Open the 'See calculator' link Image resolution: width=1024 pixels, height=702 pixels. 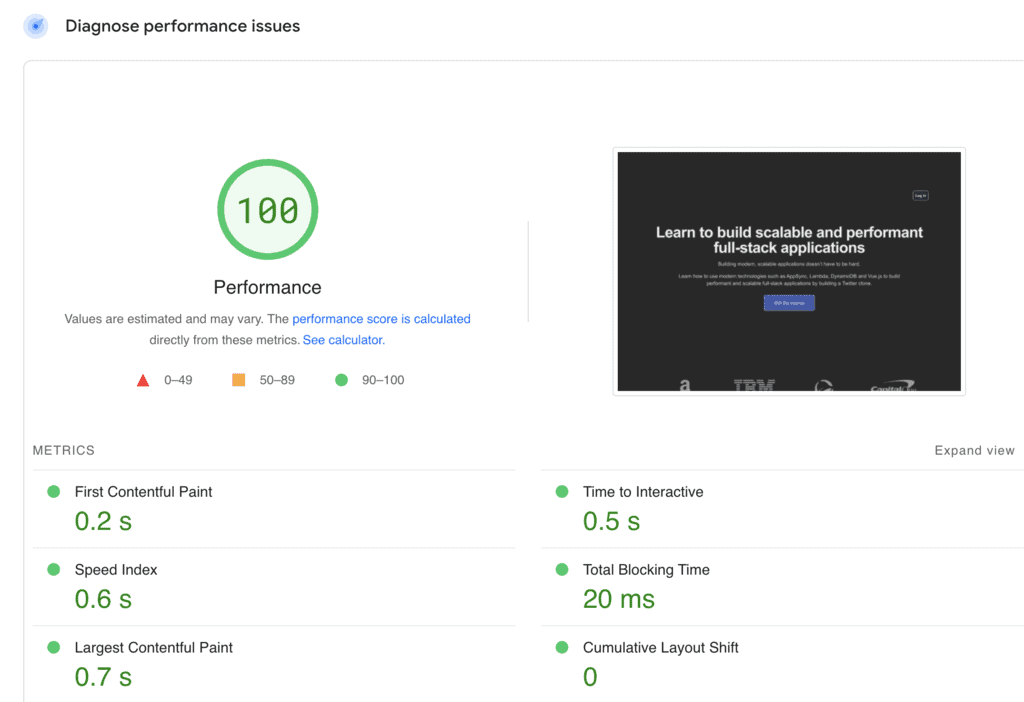(x=343, y=340)
